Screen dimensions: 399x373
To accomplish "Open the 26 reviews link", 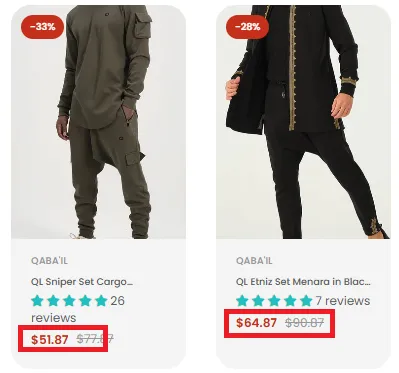I will pos(78,309).
